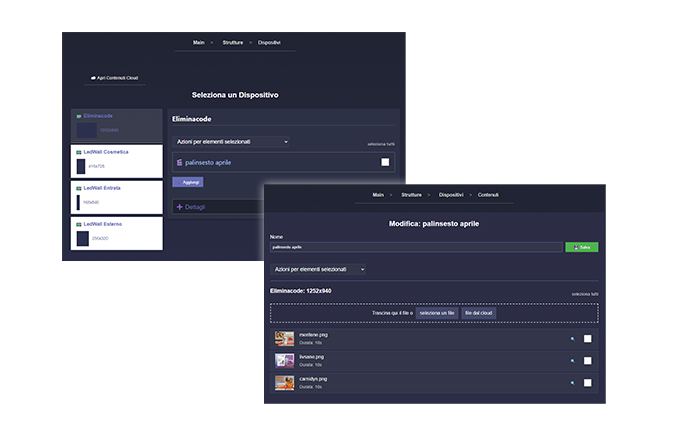Click green device icon beside LedWall Esterno
Screen dimensions: 700x438
pyautogui.click(x=79, y=225)
